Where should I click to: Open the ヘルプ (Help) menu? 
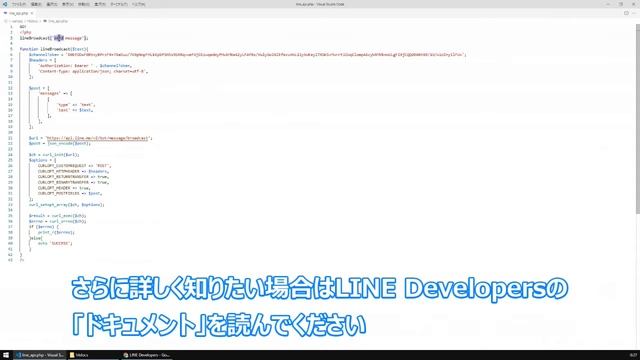coord(138,4)
